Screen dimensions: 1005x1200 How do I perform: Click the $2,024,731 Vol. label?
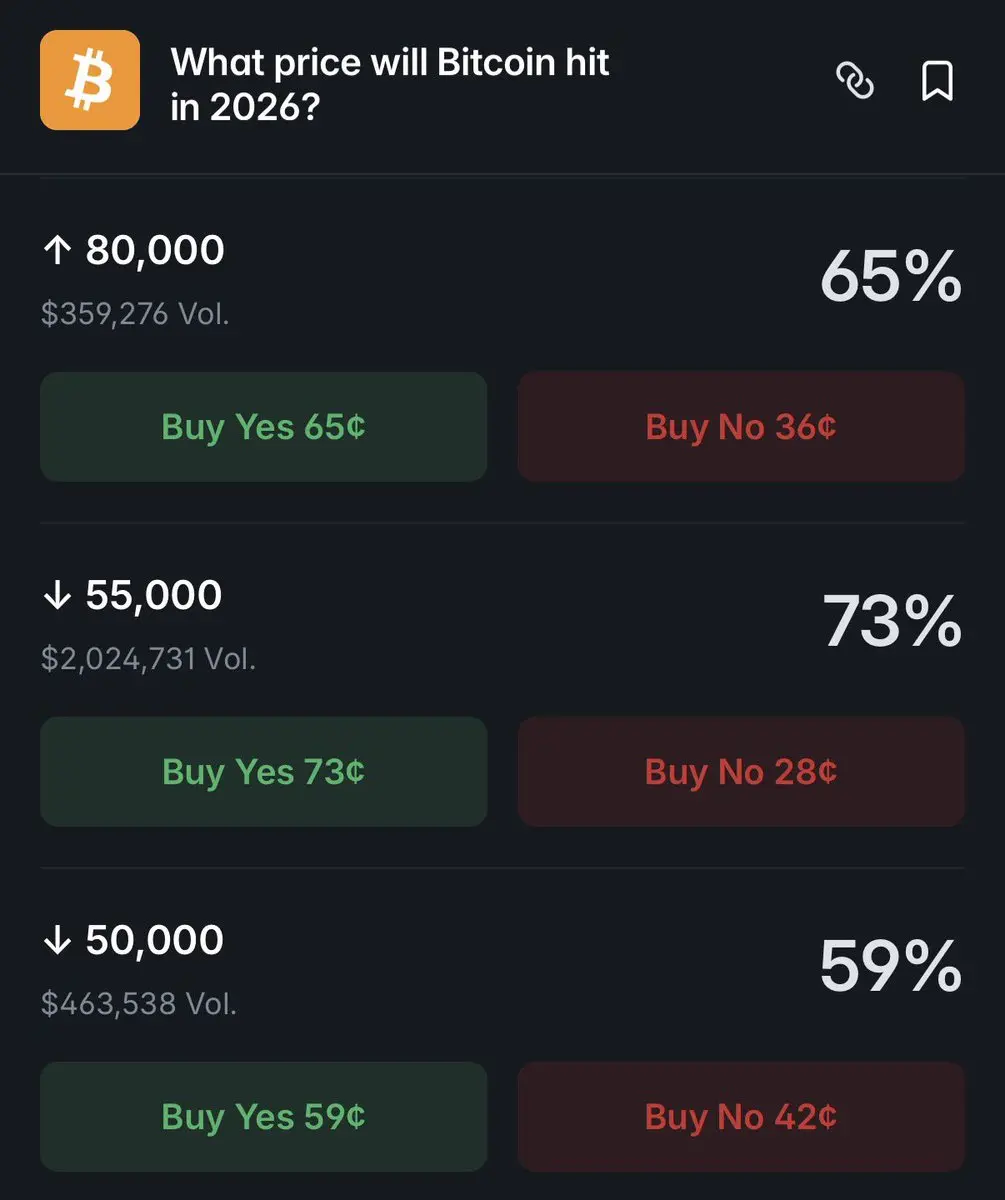(148, 659)
